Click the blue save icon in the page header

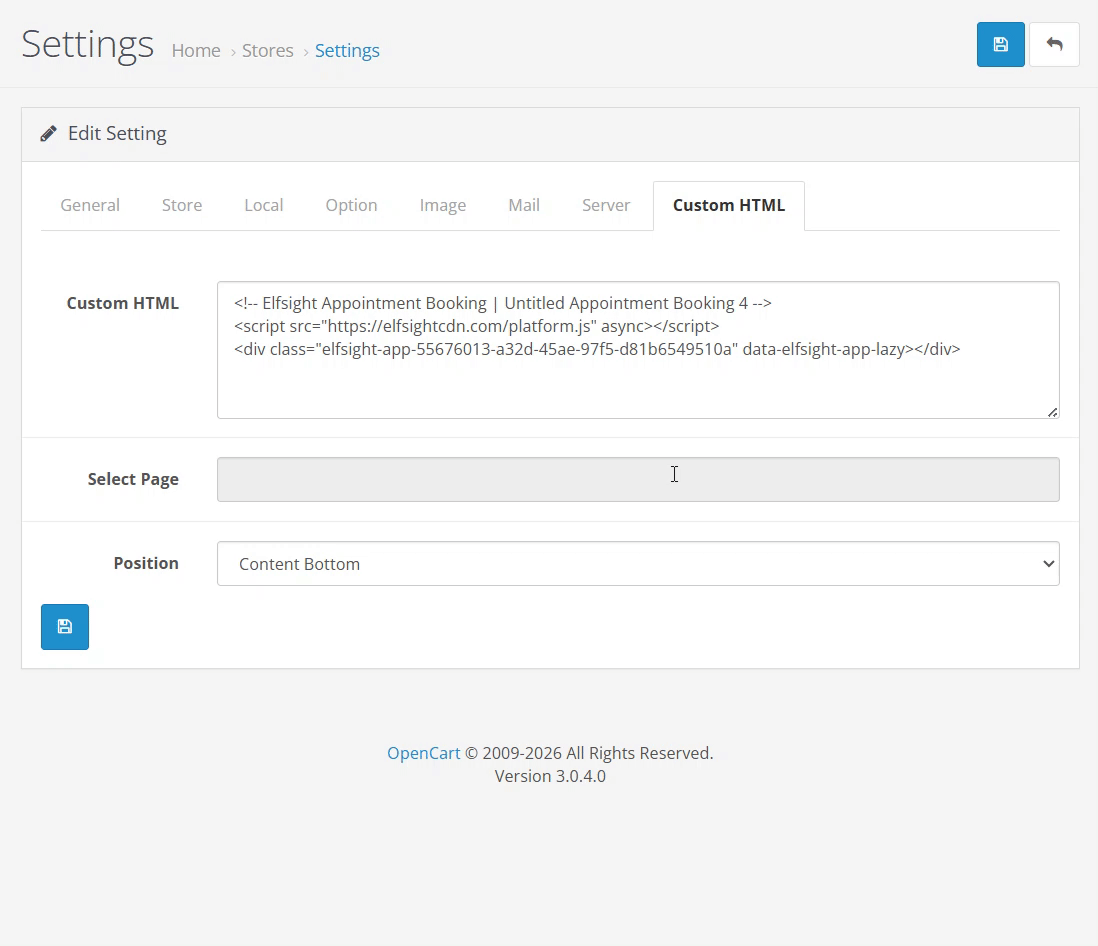point(1001,45)
